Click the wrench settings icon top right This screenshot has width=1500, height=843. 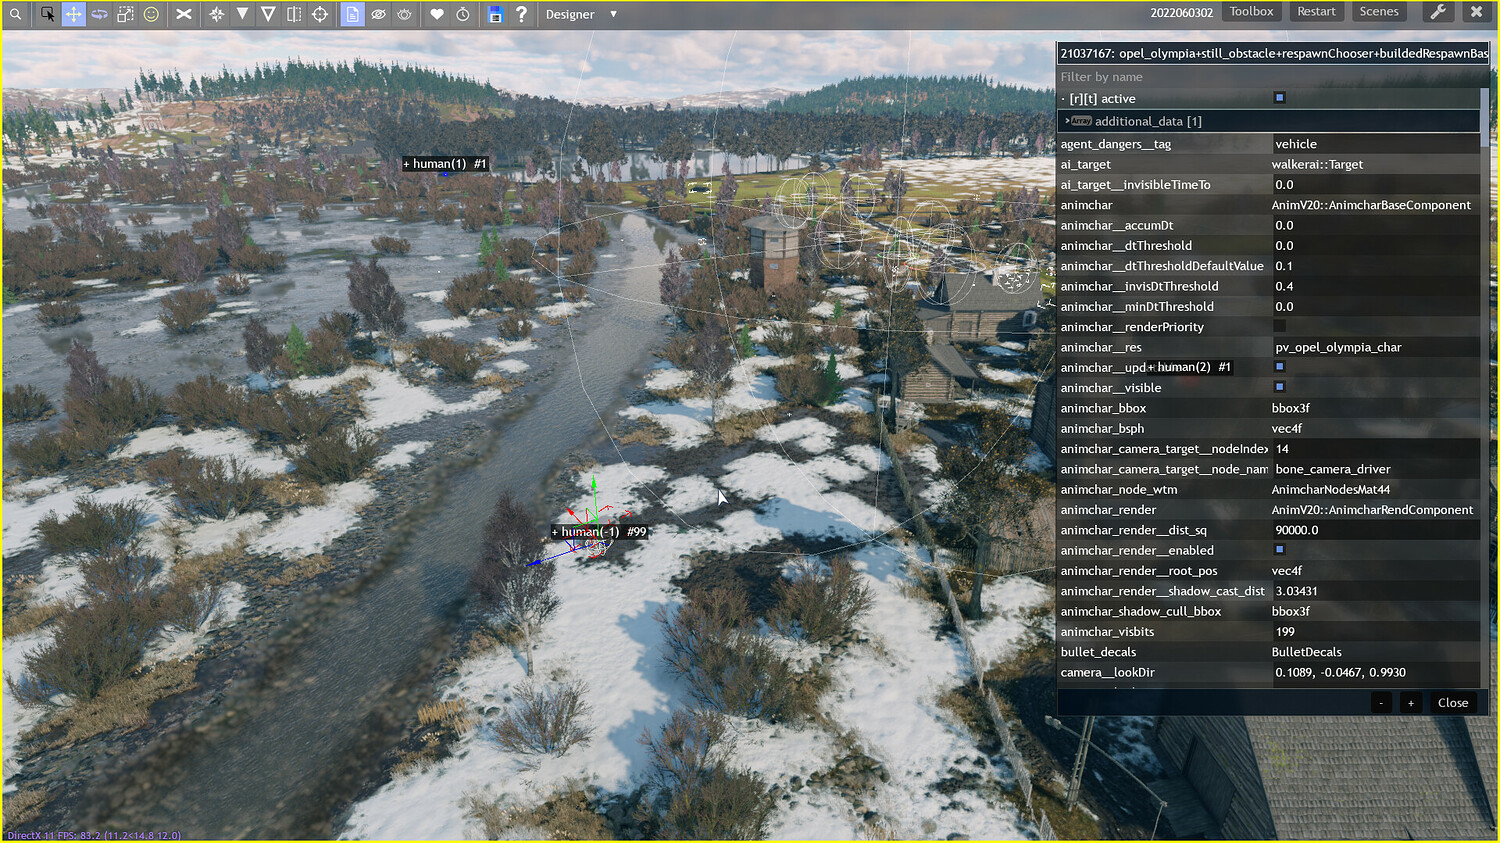[x=1438, y=11]
